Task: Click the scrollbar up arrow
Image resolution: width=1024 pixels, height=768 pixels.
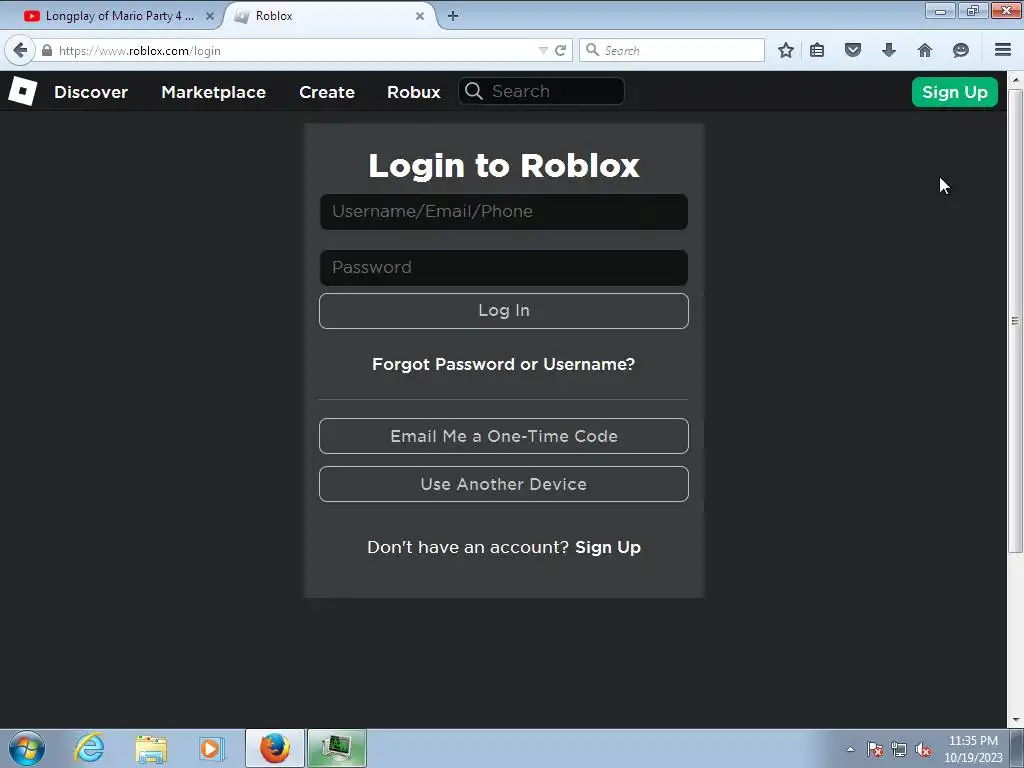Action: [1015, 80]
